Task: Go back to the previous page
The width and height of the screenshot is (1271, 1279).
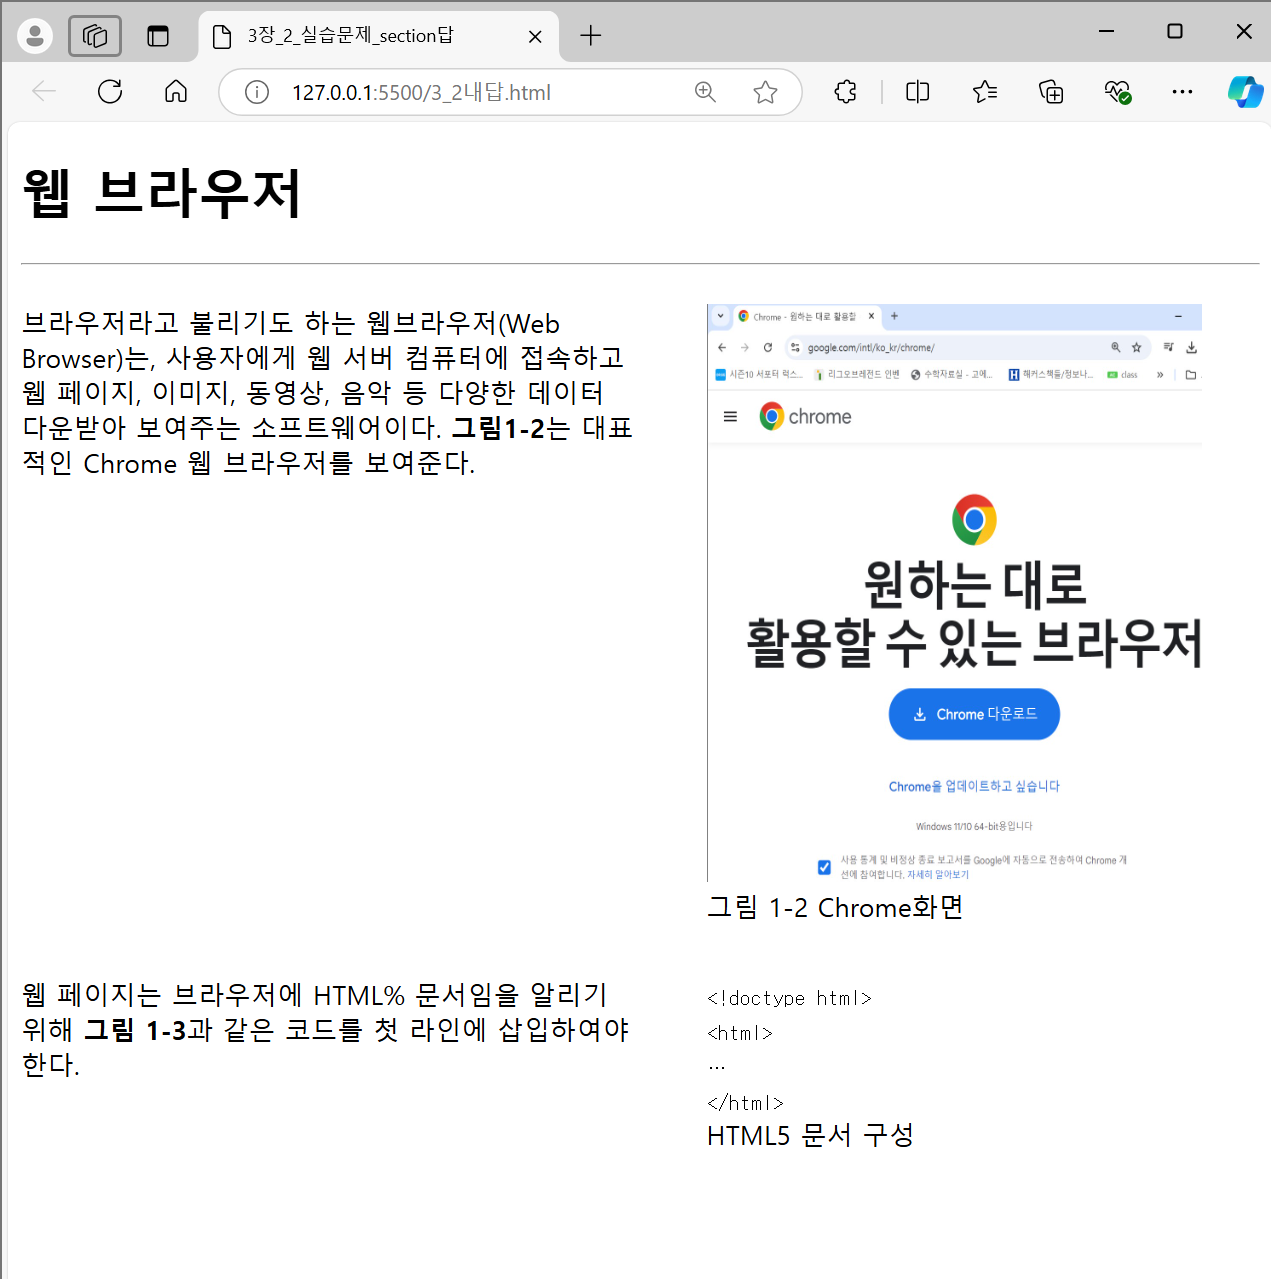Action: [x=44, y=92]
